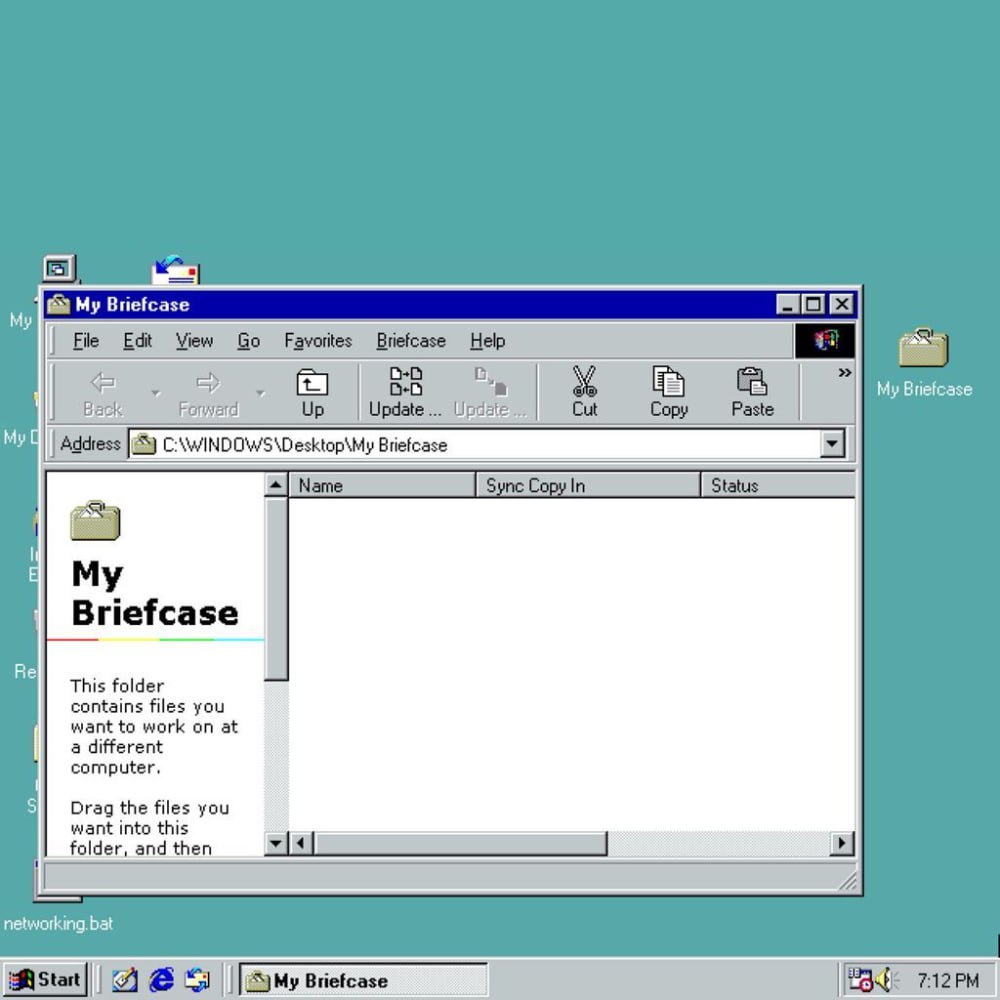1000x1000 pixels.
Task: Select the Outlook Express desktop icon
Action: (175, 270)
